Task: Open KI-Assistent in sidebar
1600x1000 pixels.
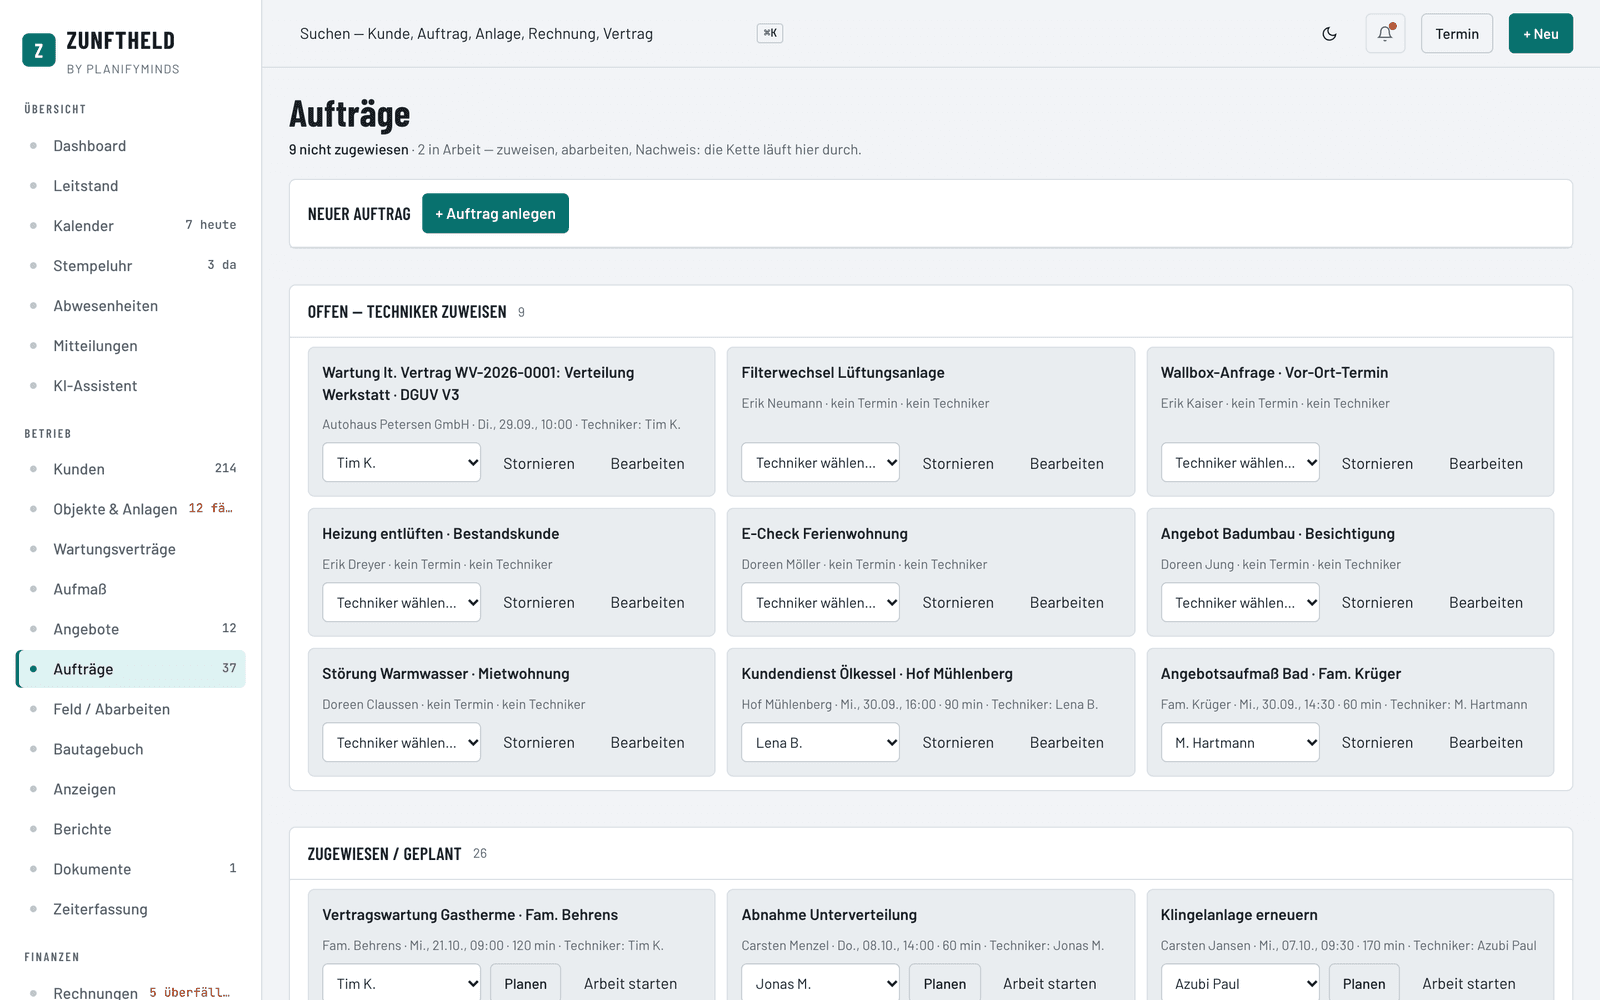Action: (130, 386)
